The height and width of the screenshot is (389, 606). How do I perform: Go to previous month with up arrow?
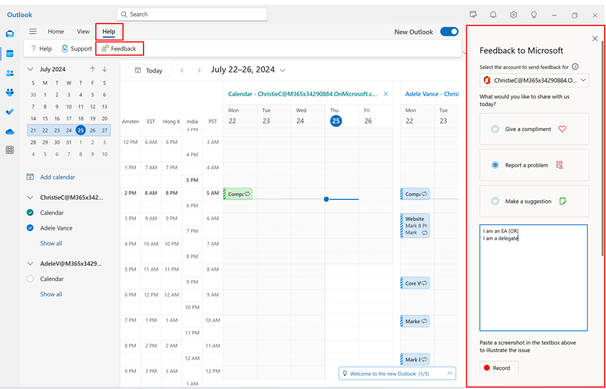92,70
